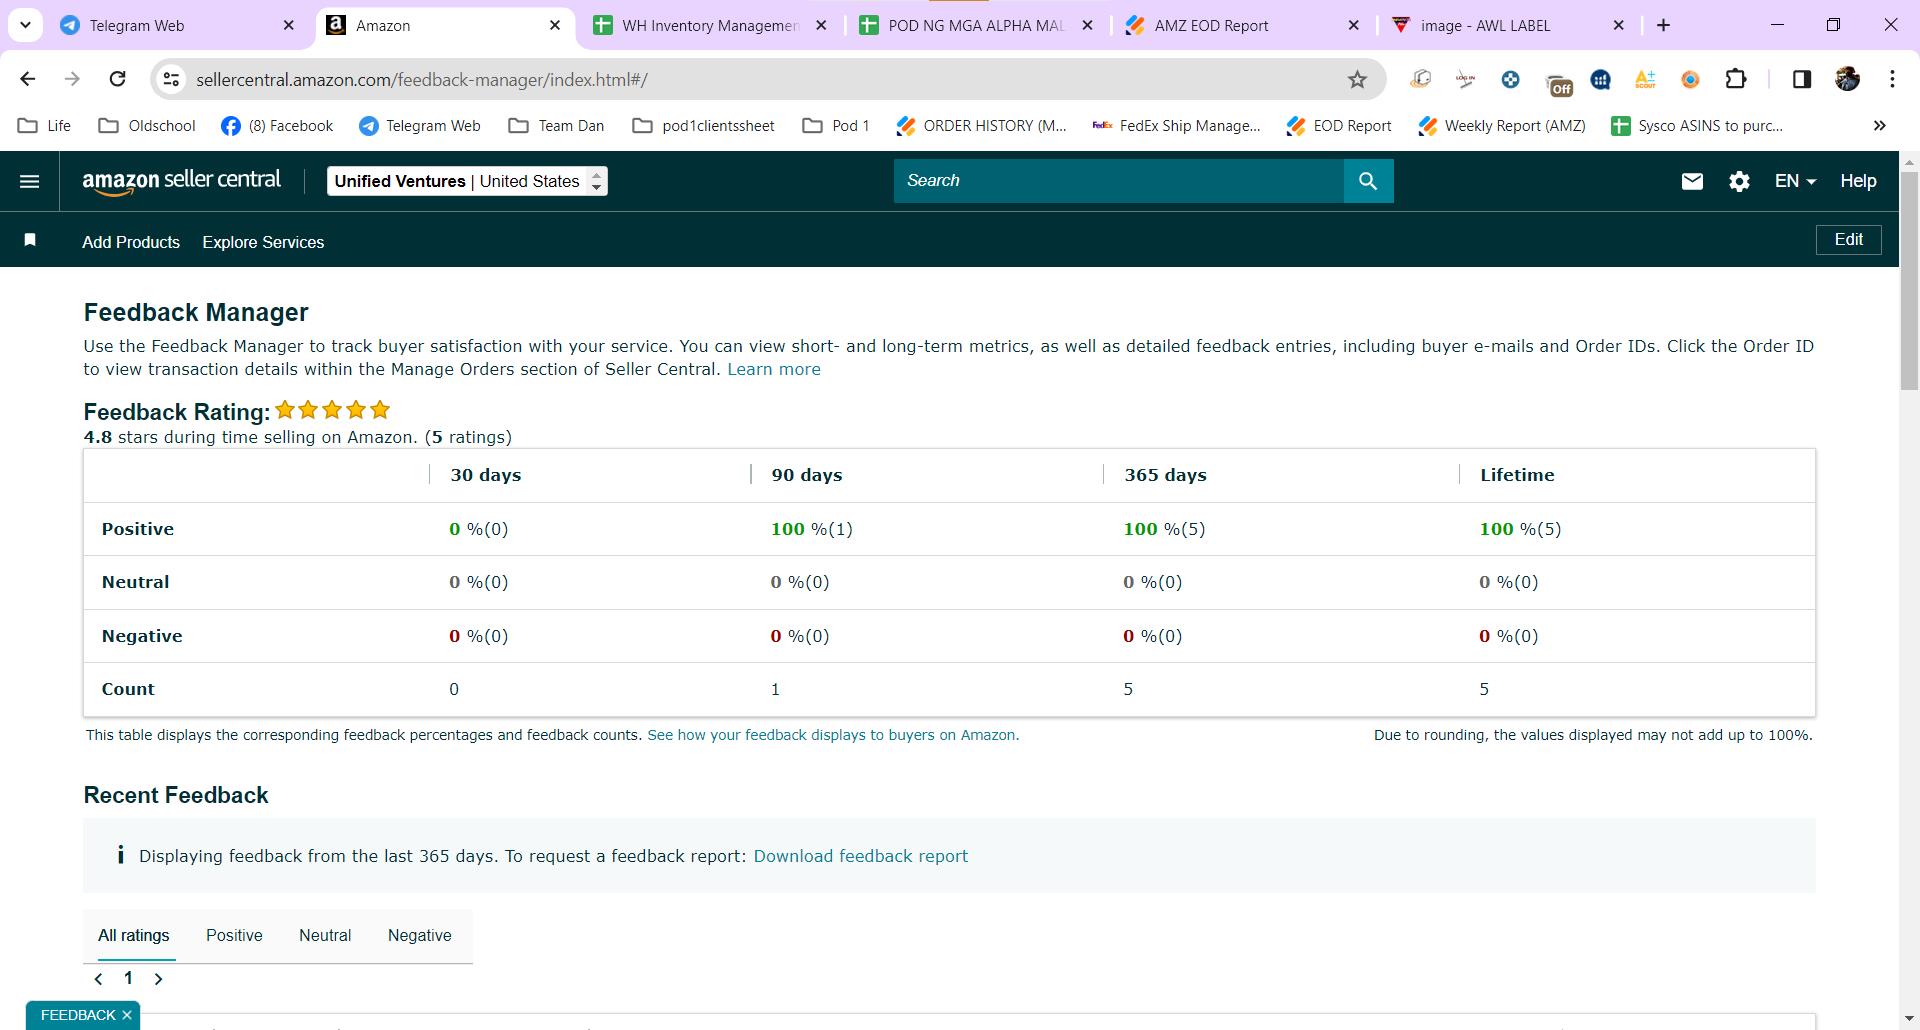Open the ORDER HISTORY bookmark

(982, 125)
